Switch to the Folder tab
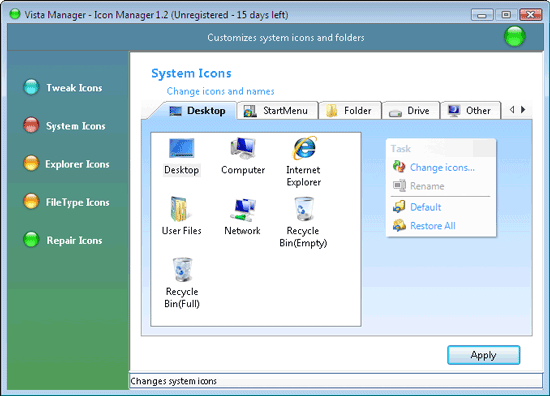Viewport: 550px width, 396px height. tap(350, 110)
